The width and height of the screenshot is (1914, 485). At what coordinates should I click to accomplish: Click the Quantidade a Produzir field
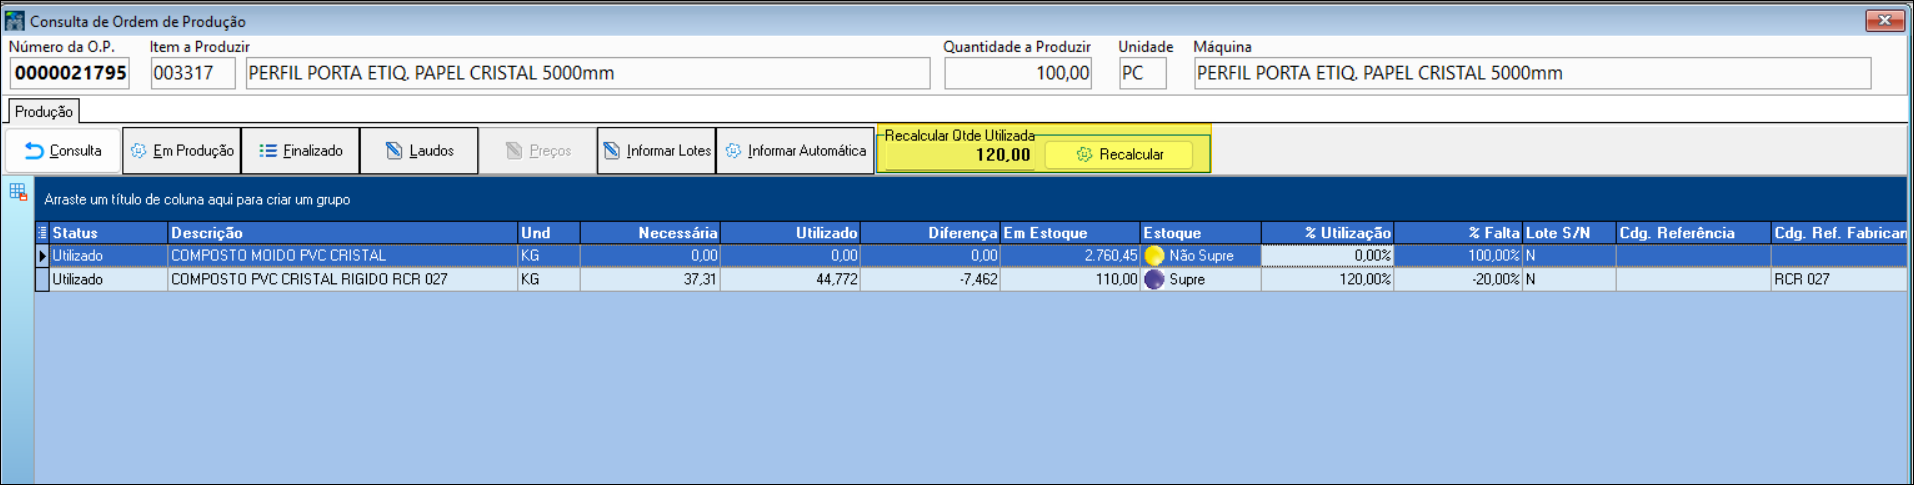[1017, 73]
